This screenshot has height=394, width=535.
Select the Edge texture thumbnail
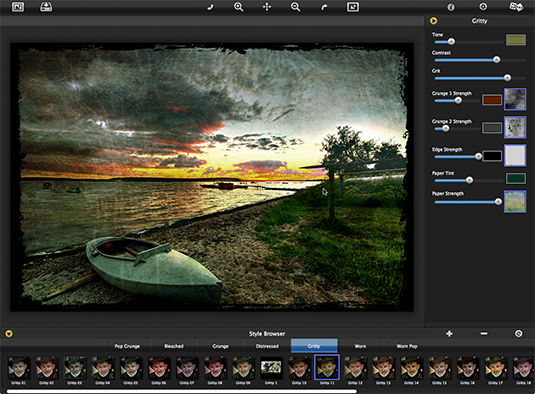[x=515, y=155]
